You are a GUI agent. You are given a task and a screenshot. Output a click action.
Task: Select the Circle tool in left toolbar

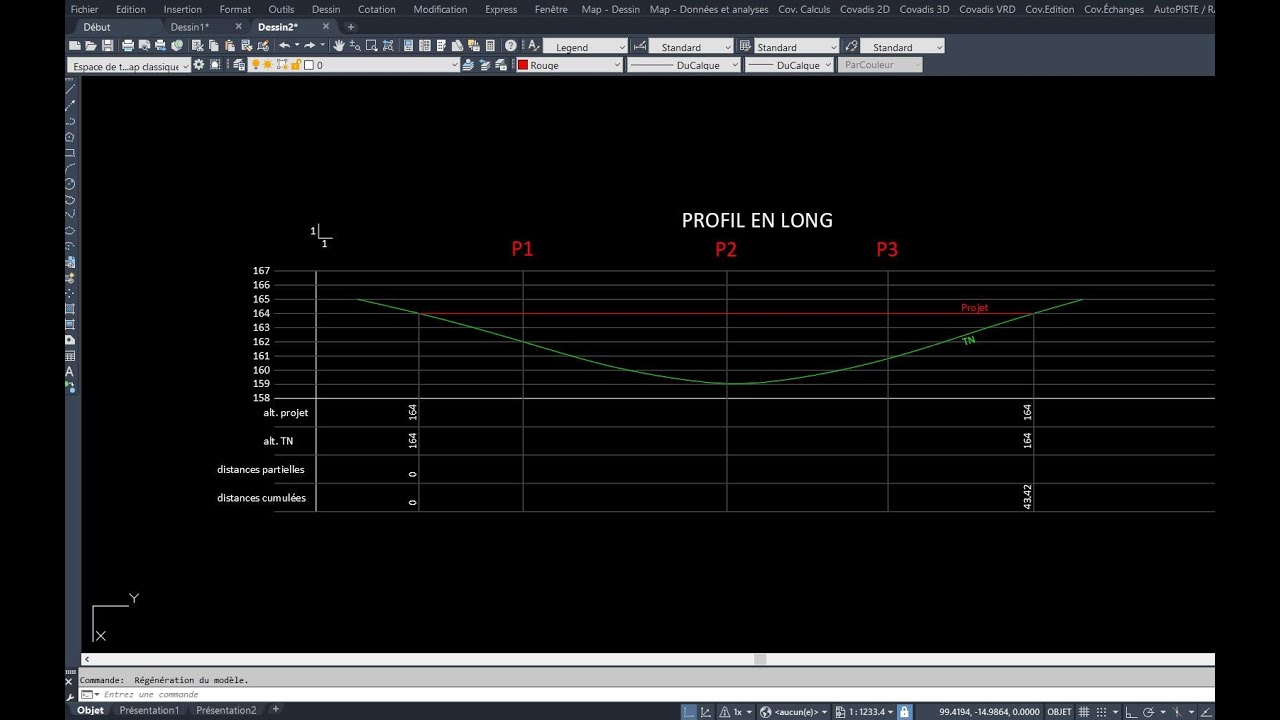pos(70,184)
